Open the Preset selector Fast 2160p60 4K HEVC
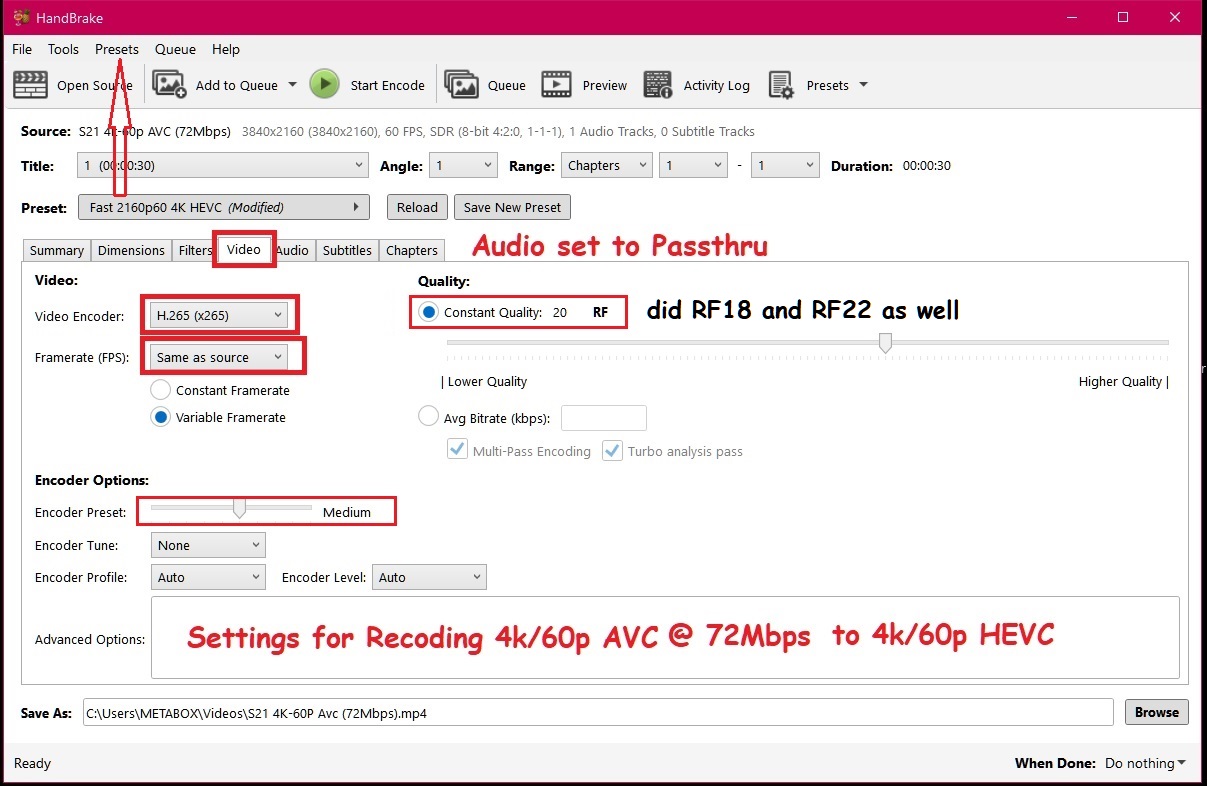The height and width of the screenshot is (786, 1207). pyautogui.click(x=223, y=207)
